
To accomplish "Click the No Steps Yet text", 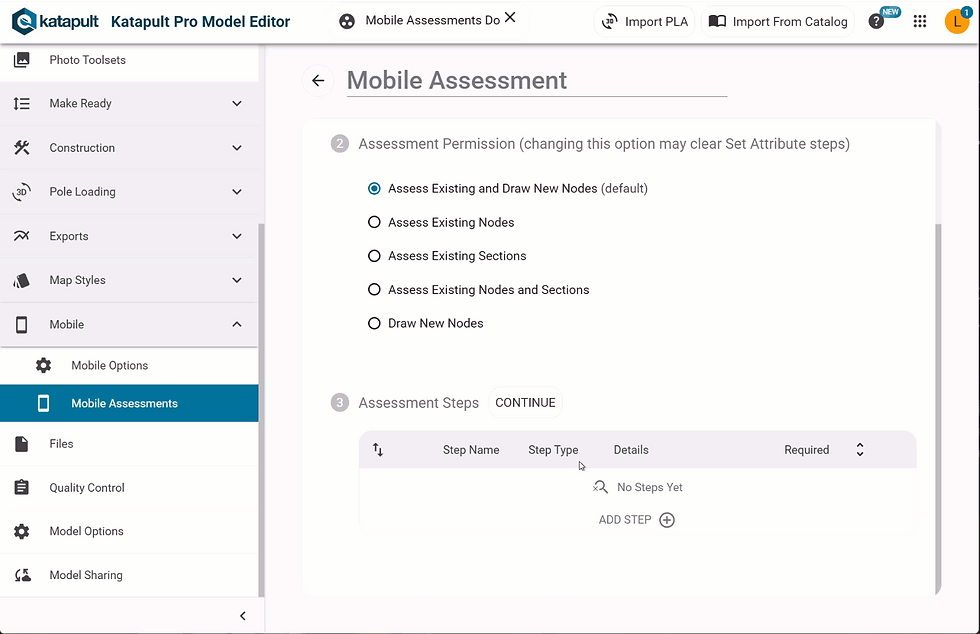I will [x=649, y=487].
